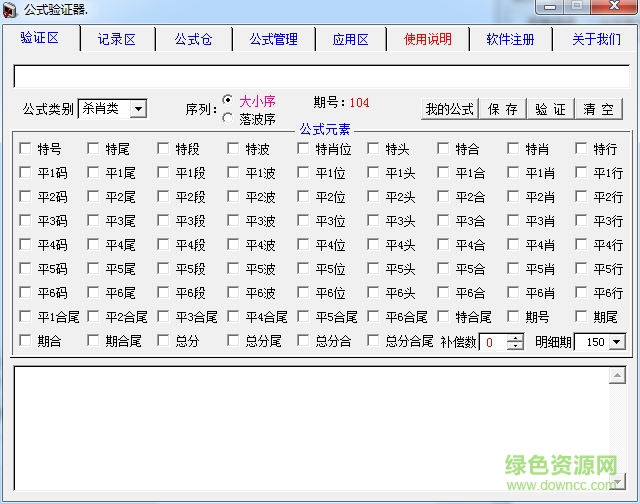
Task: Check the 平5位 checkbox
Action: 303,269
